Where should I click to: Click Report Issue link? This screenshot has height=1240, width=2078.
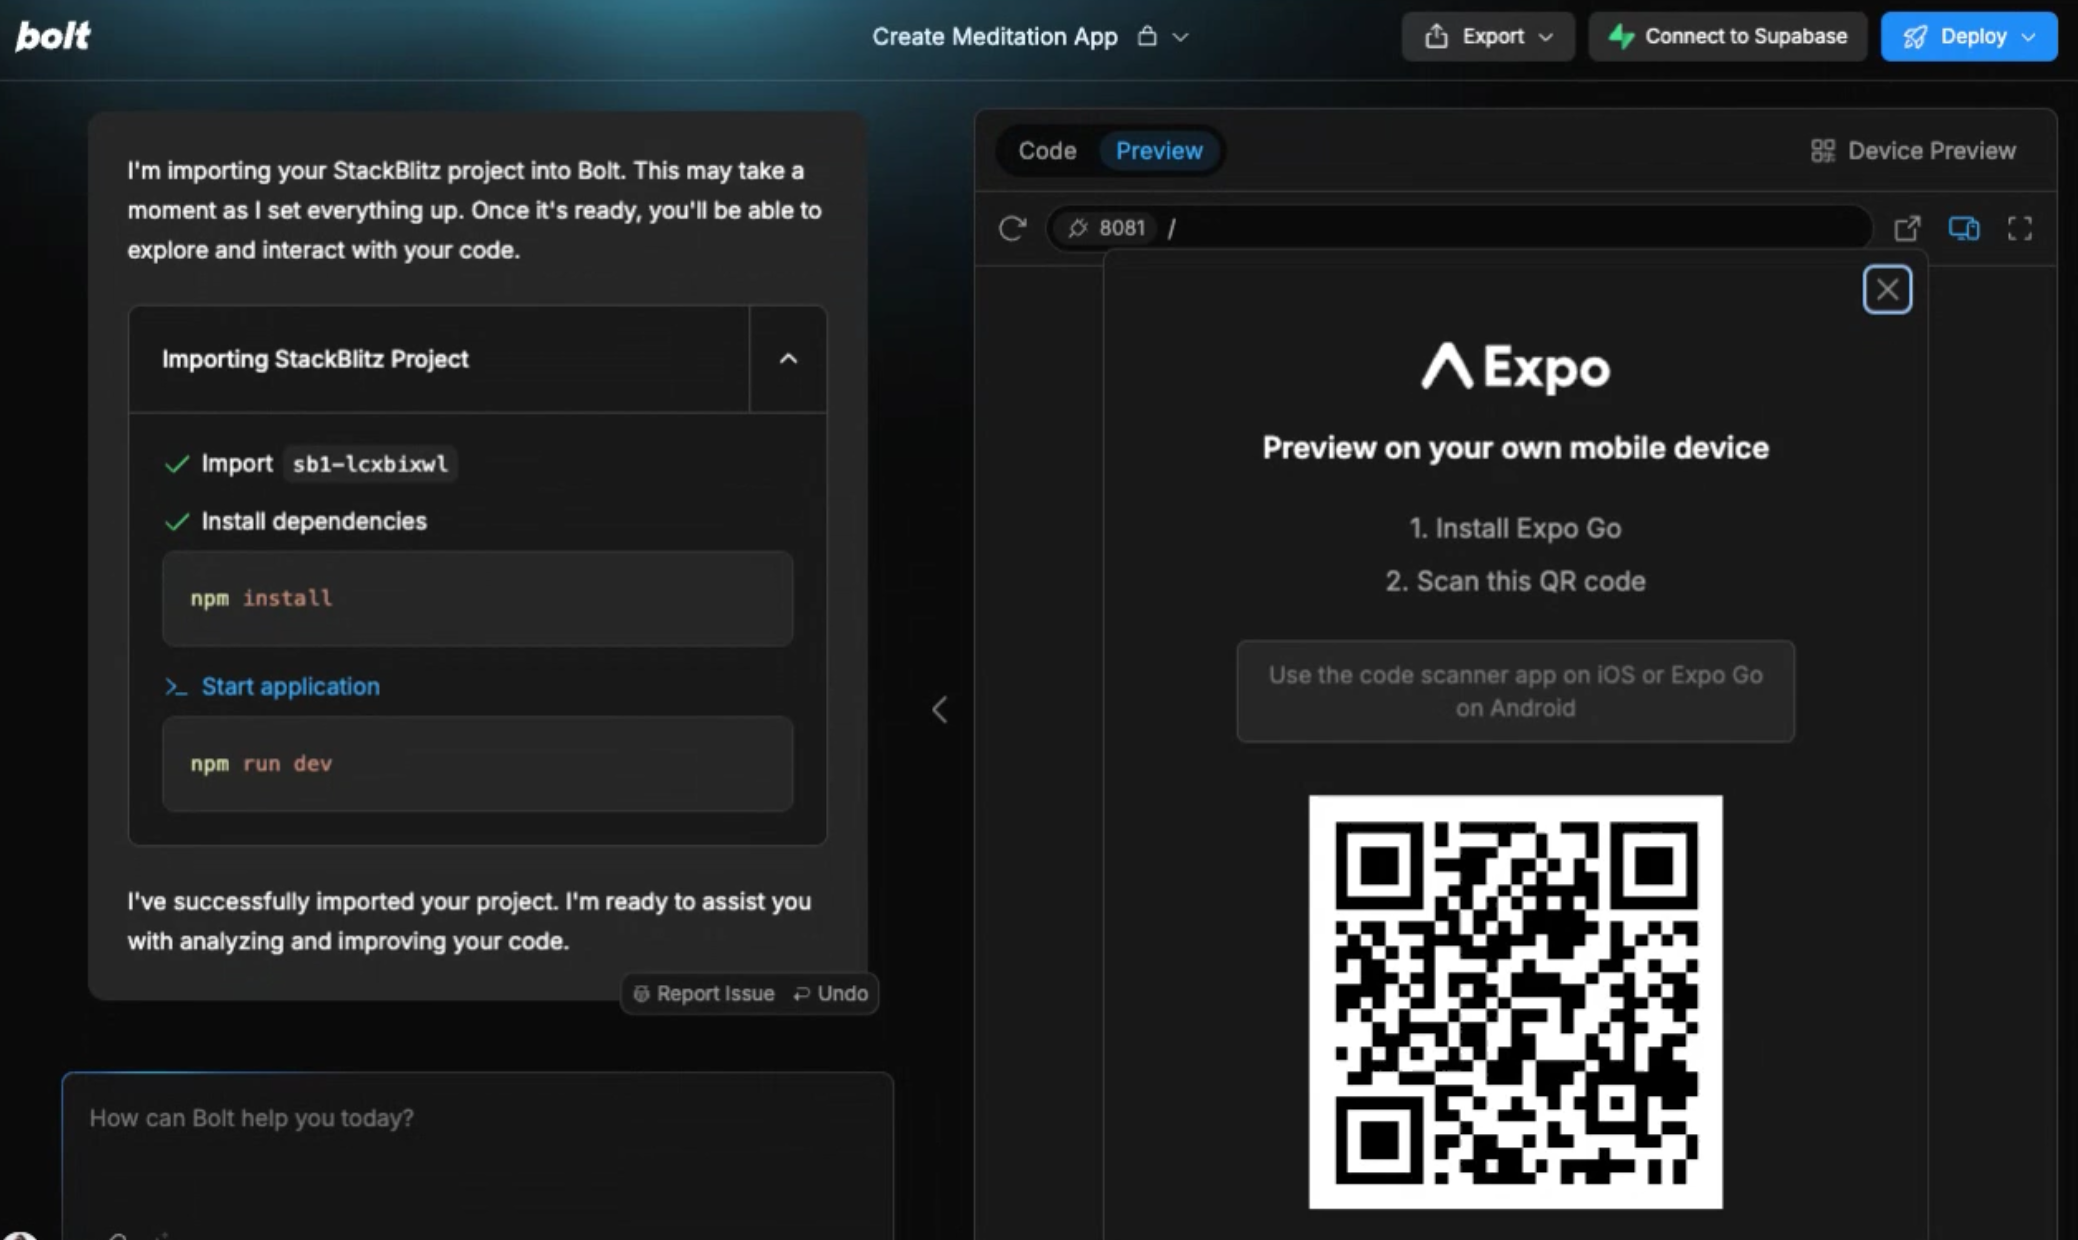tap(704, 994)
